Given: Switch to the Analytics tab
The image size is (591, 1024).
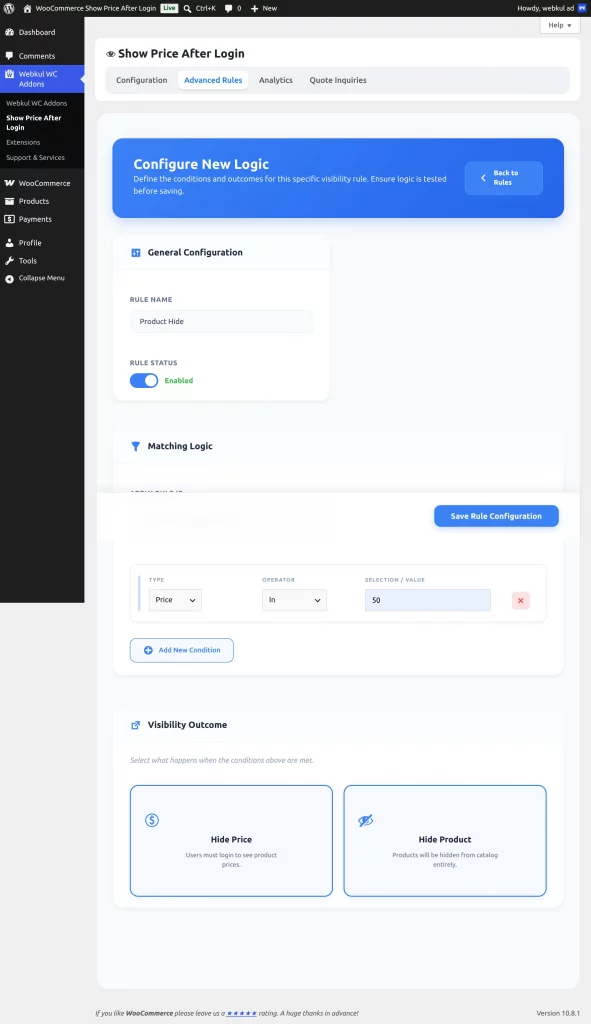Looking at the screenshot, I should pos(276,80).
